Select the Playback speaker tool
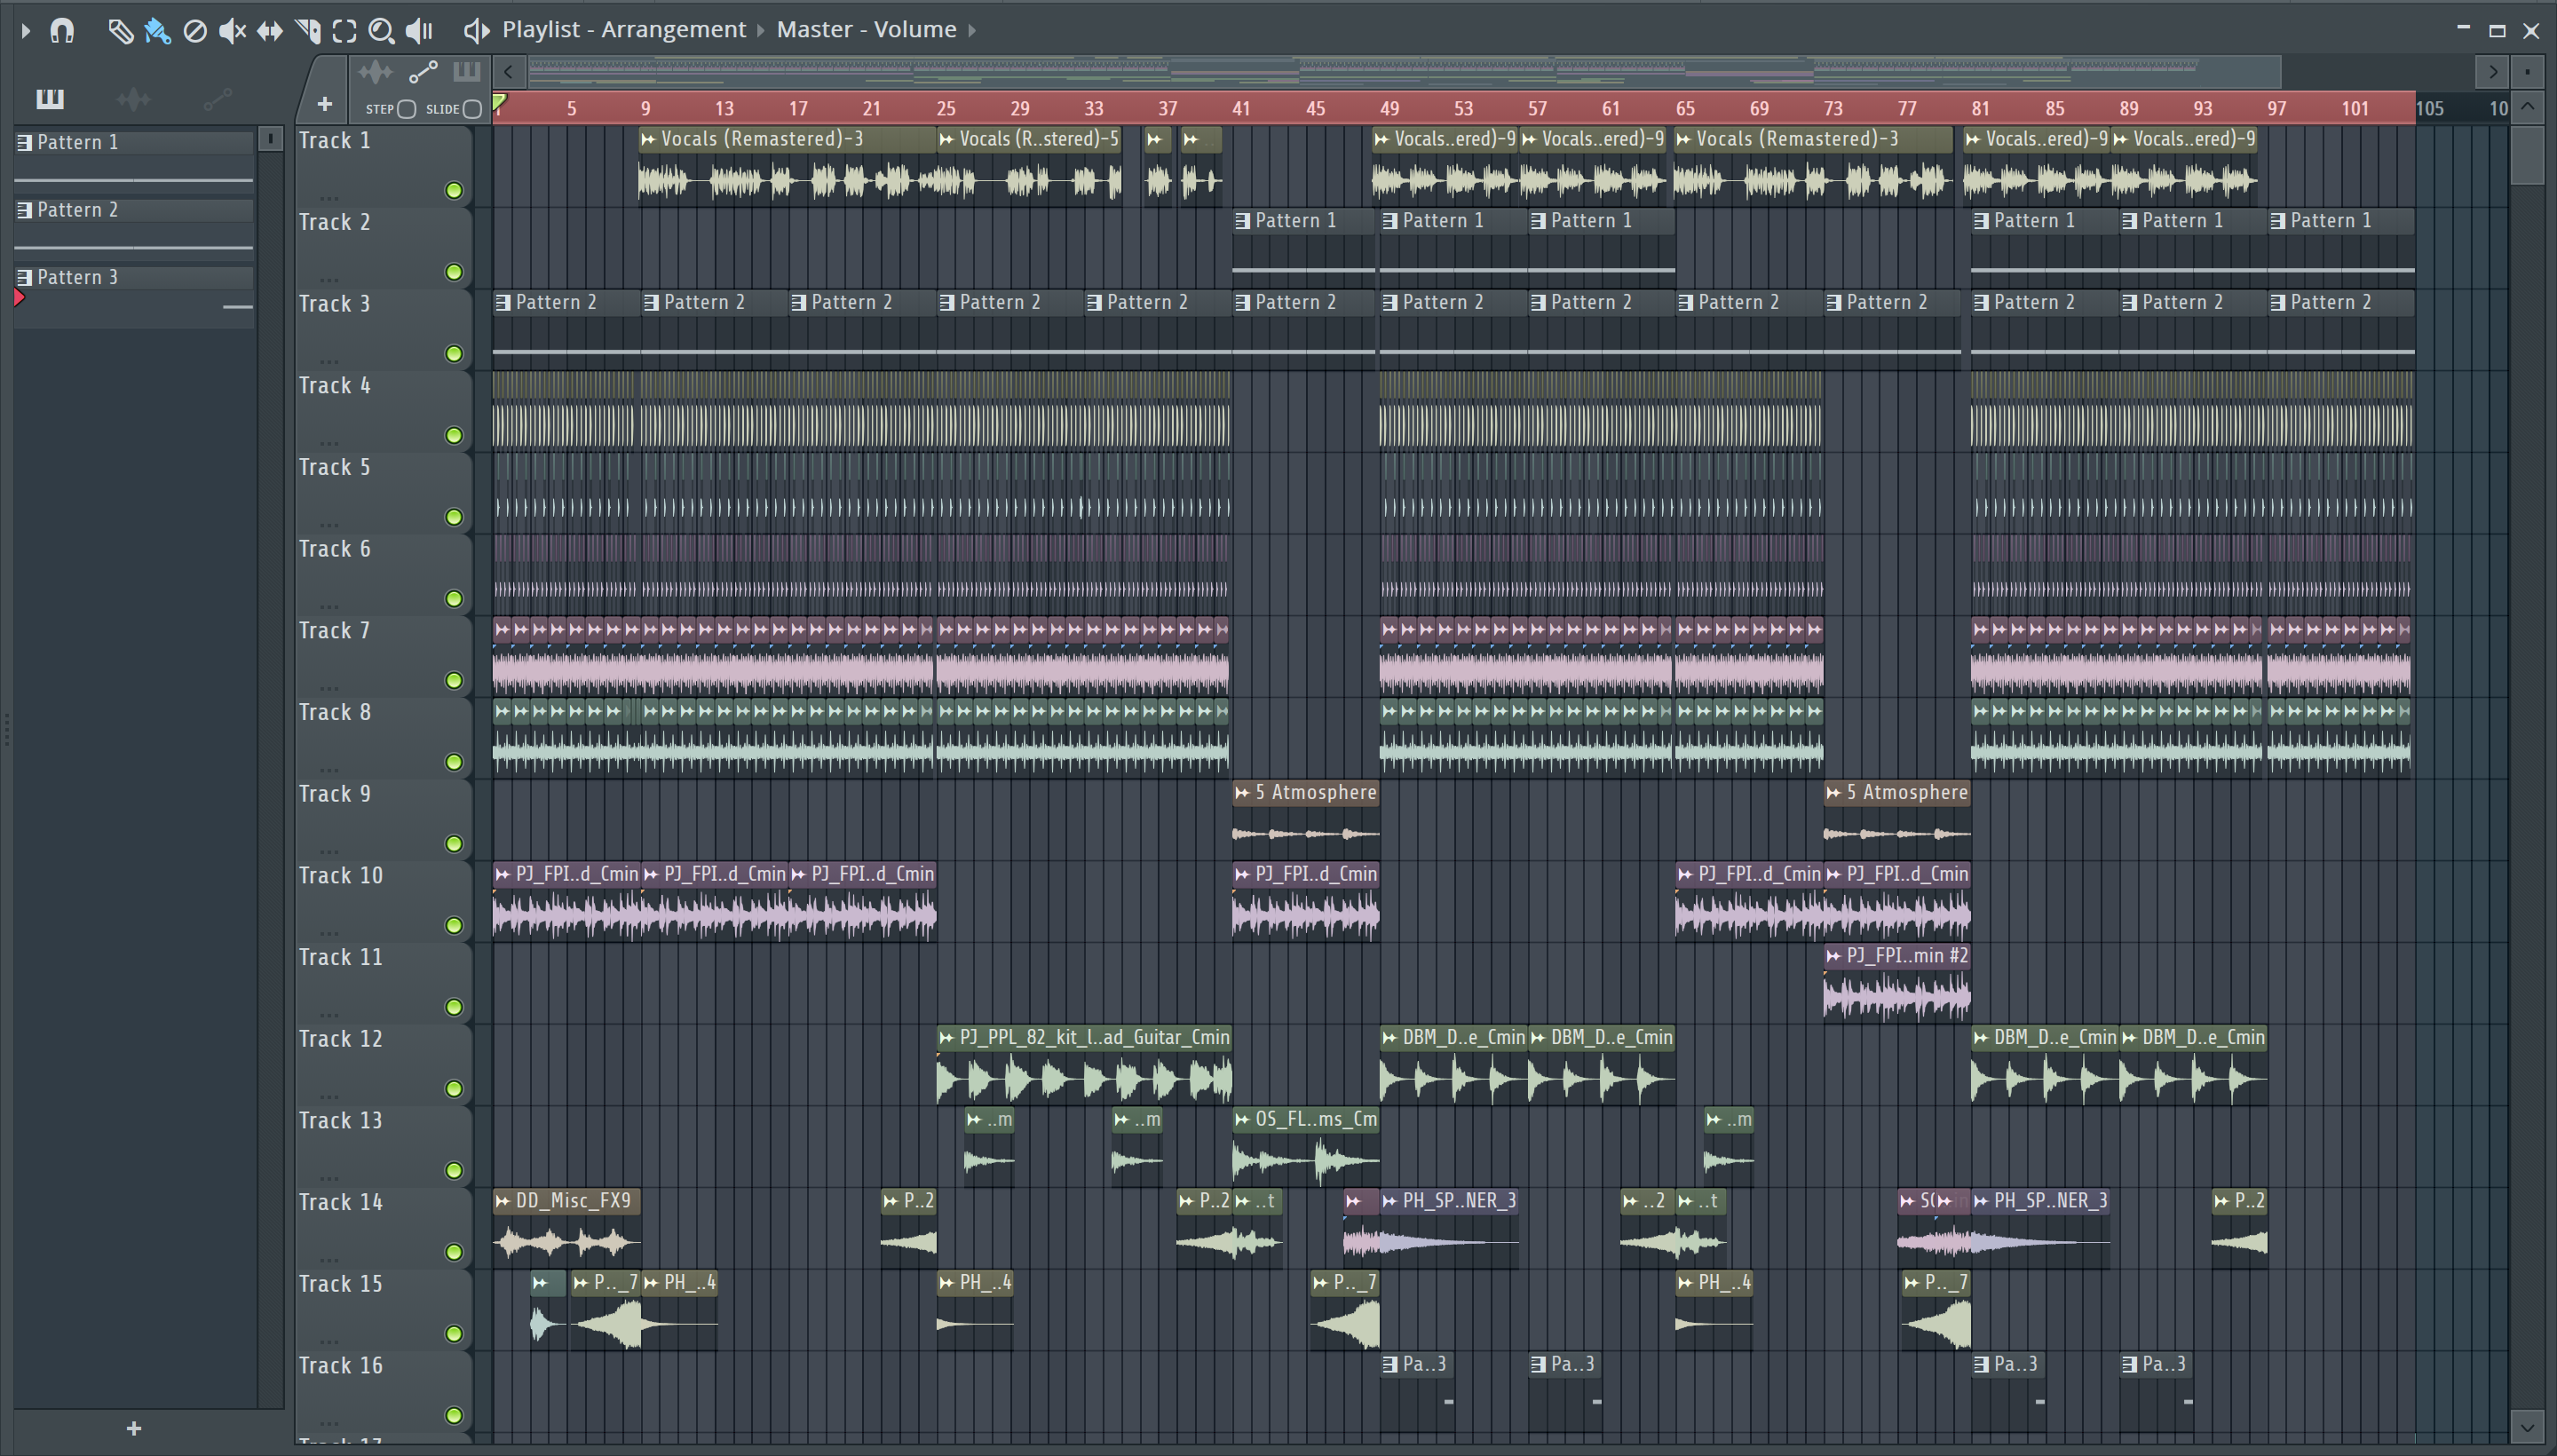Viewport: 2557px width, 1456px height. click(419, 31)
